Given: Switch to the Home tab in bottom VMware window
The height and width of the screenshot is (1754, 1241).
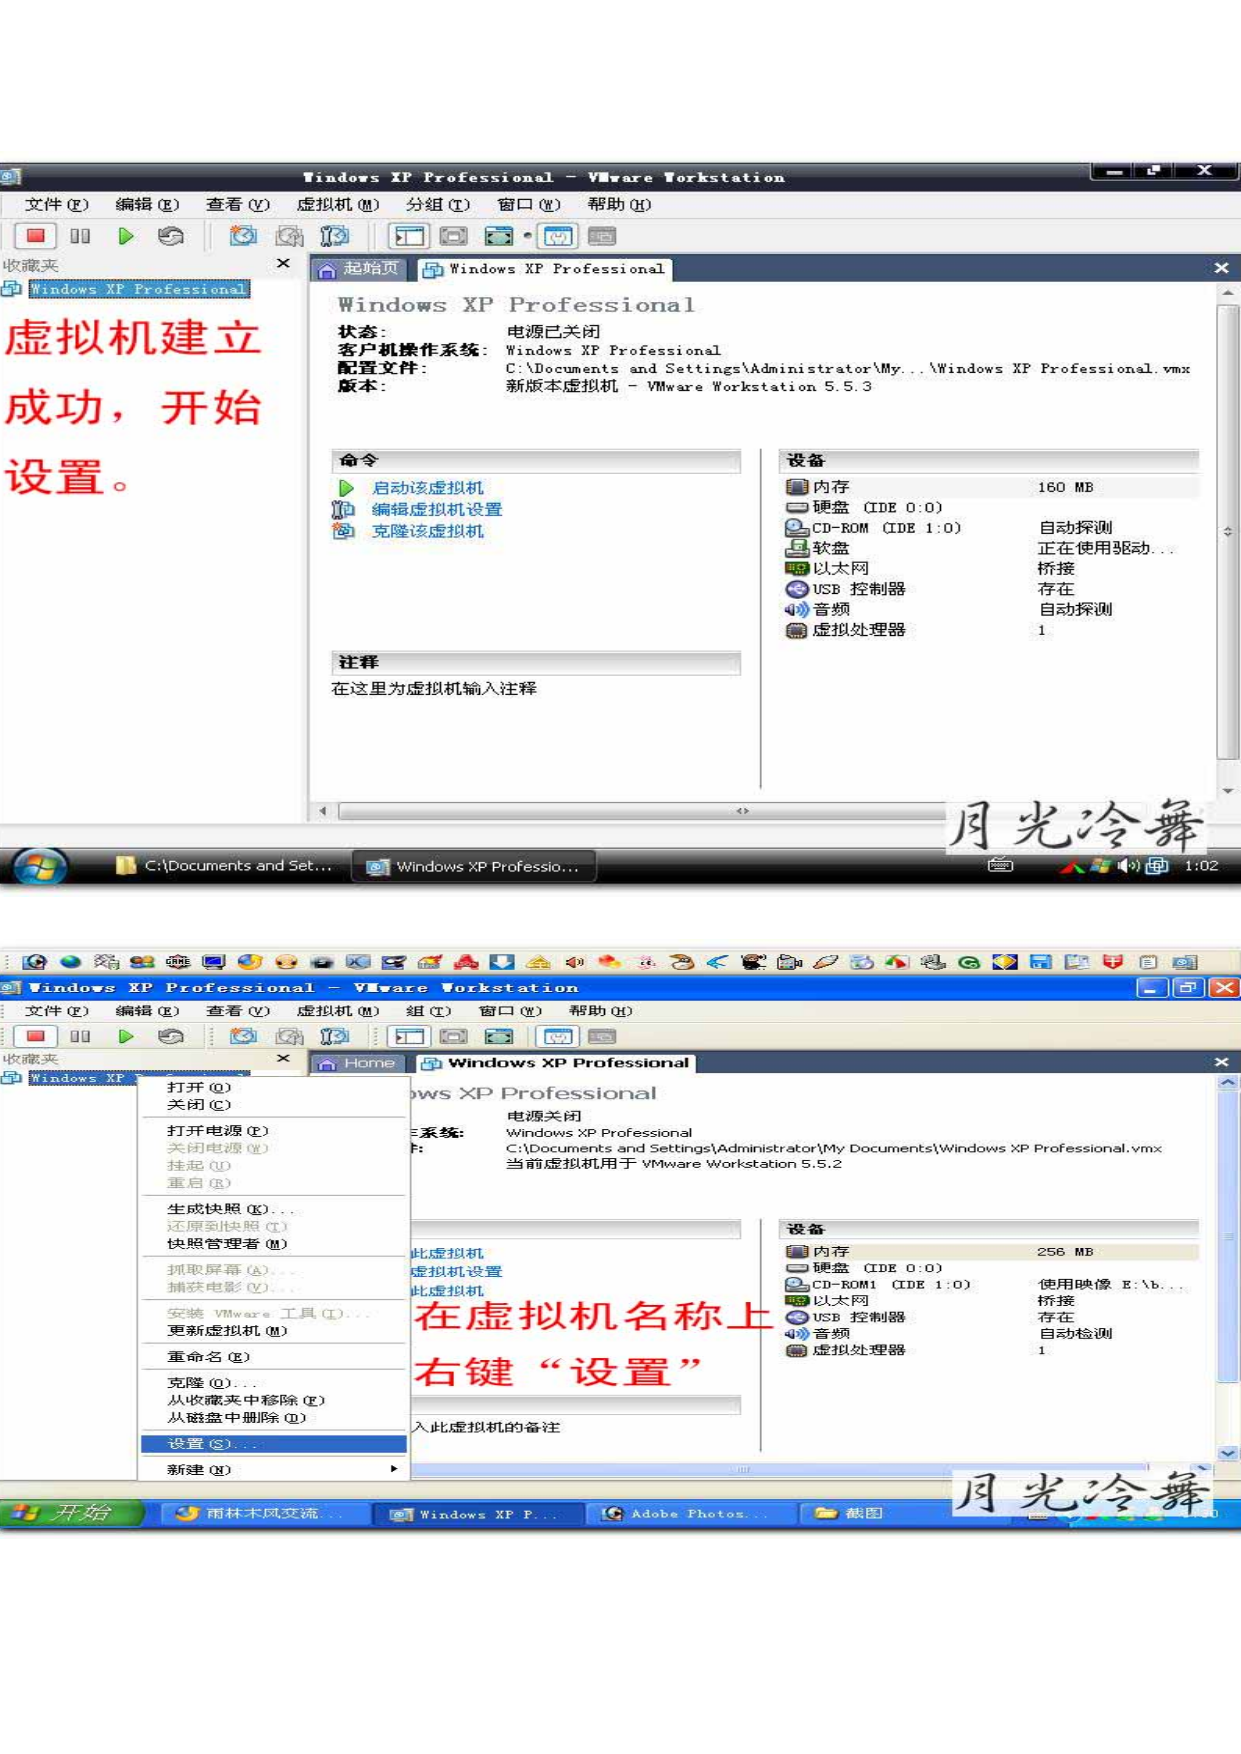Looking at the screenshot, I should (358, 1063).
